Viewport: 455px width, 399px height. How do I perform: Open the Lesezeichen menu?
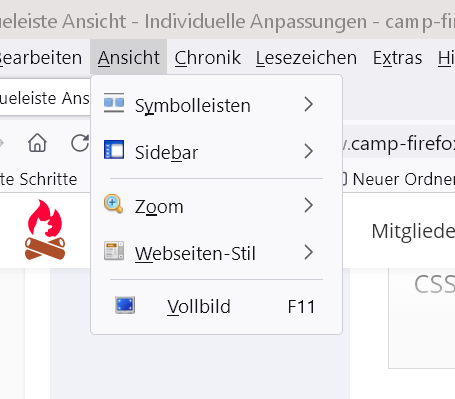(x=306, y=57)
